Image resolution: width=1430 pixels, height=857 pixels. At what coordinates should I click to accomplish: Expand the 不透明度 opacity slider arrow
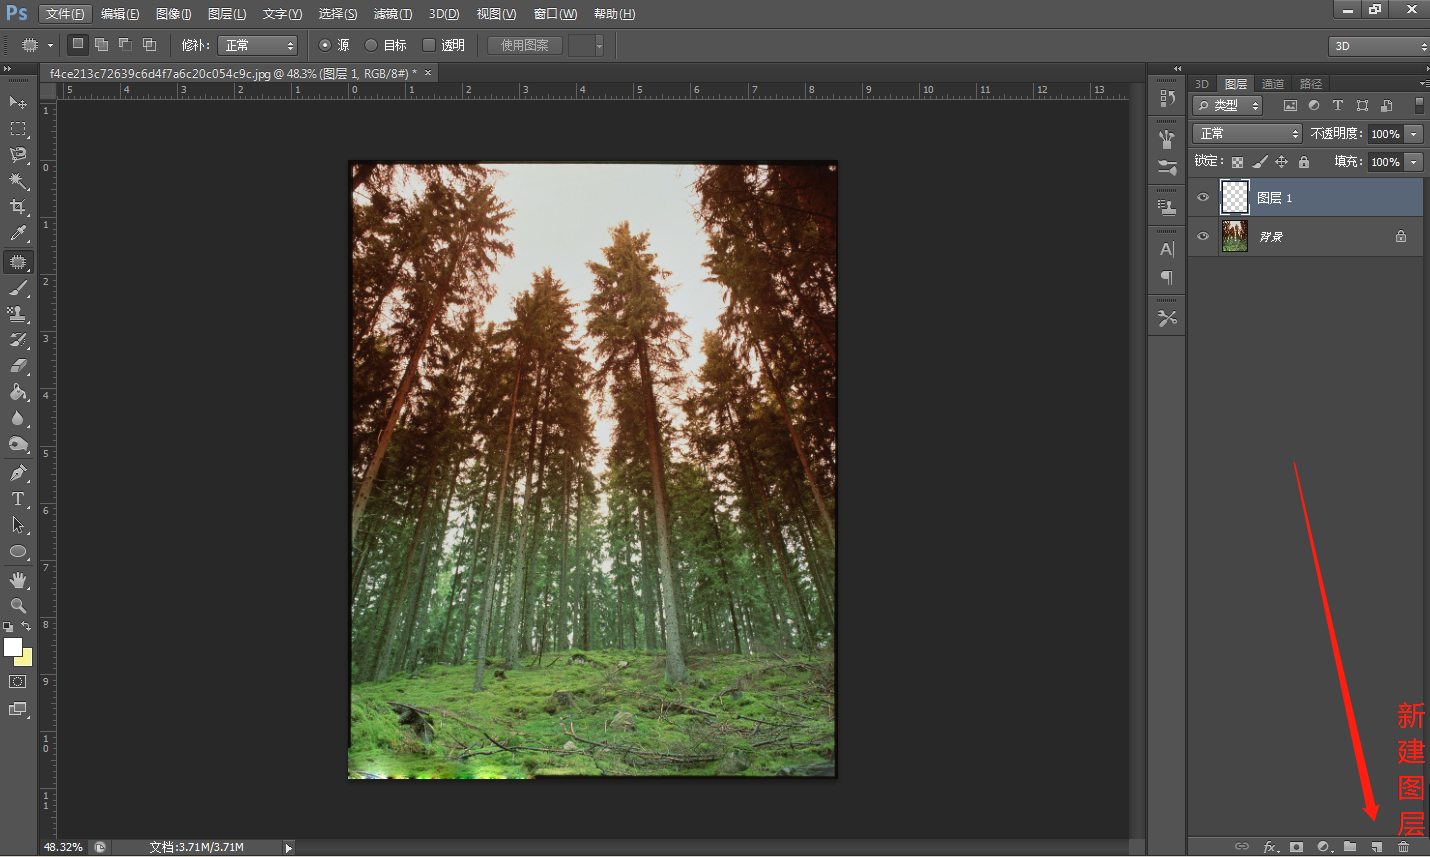point(1414,133)
